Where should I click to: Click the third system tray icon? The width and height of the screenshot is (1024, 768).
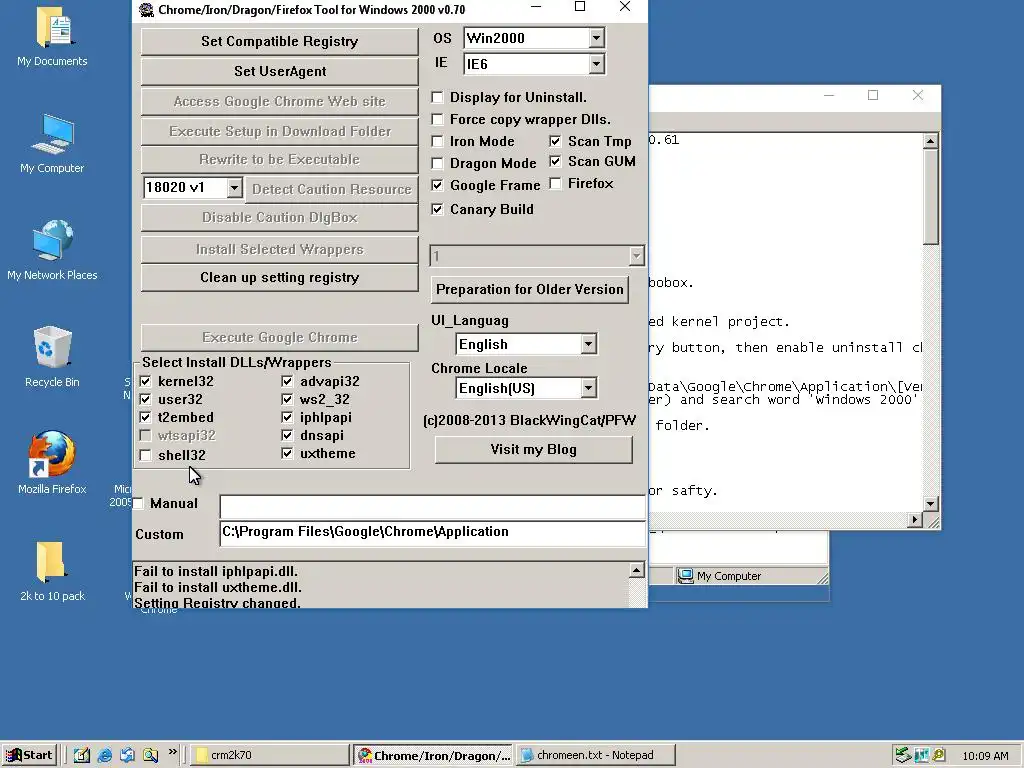[x=939, y=755]
